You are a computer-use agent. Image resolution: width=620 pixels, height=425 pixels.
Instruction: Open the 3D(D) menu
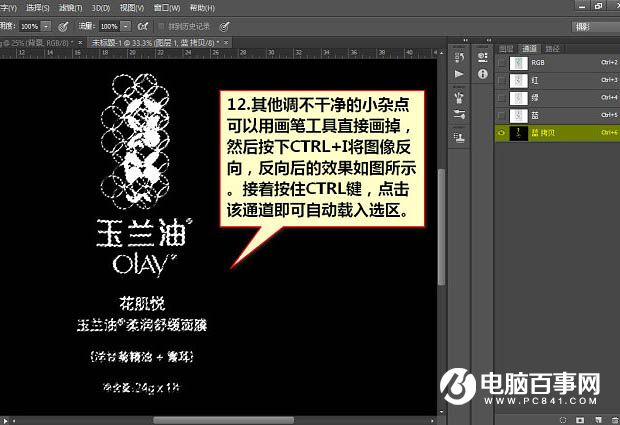[x=101, y=8]
